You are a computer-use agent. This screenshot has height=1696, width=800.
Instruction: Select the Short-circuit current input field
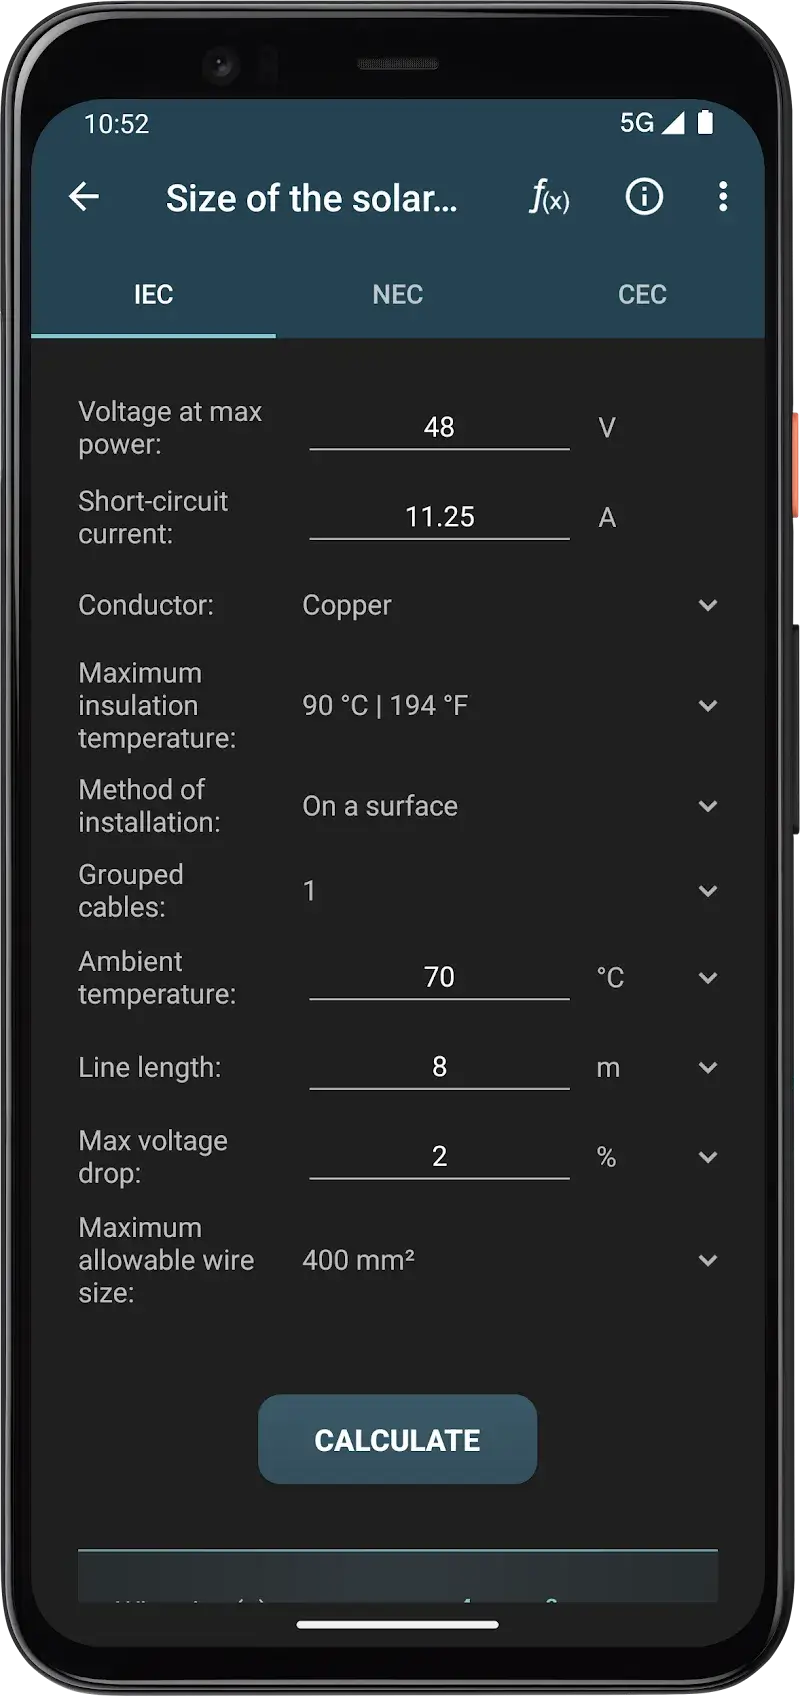440,517
